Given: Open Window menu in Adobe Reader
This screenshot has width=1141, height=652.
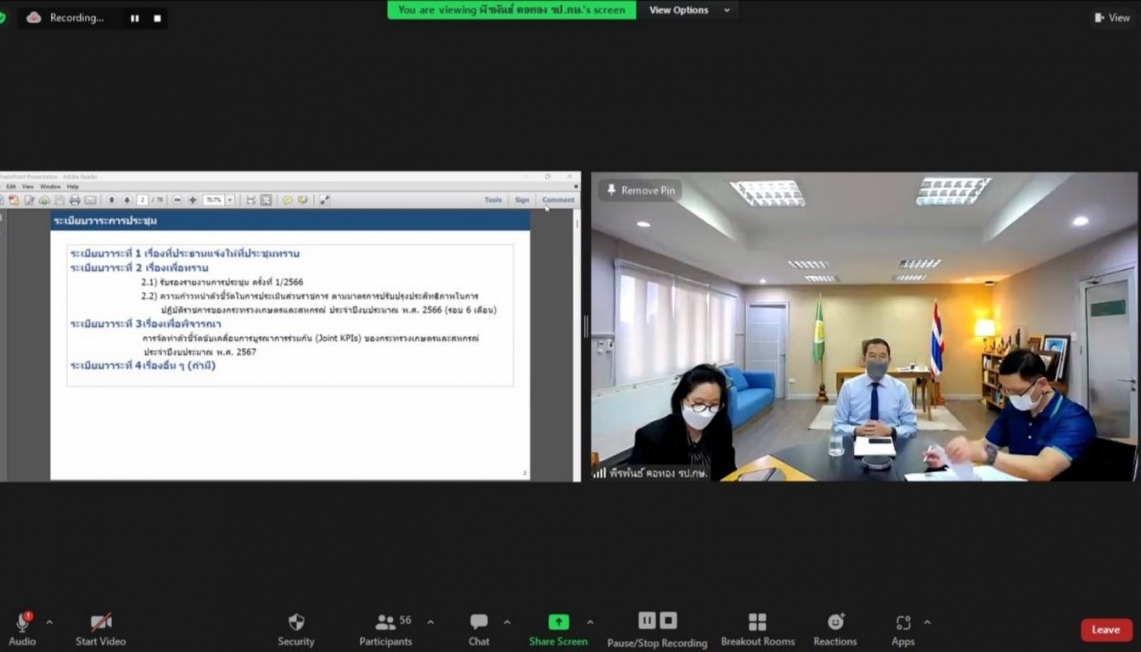Looking at the screenshot, I should [50, 186].
